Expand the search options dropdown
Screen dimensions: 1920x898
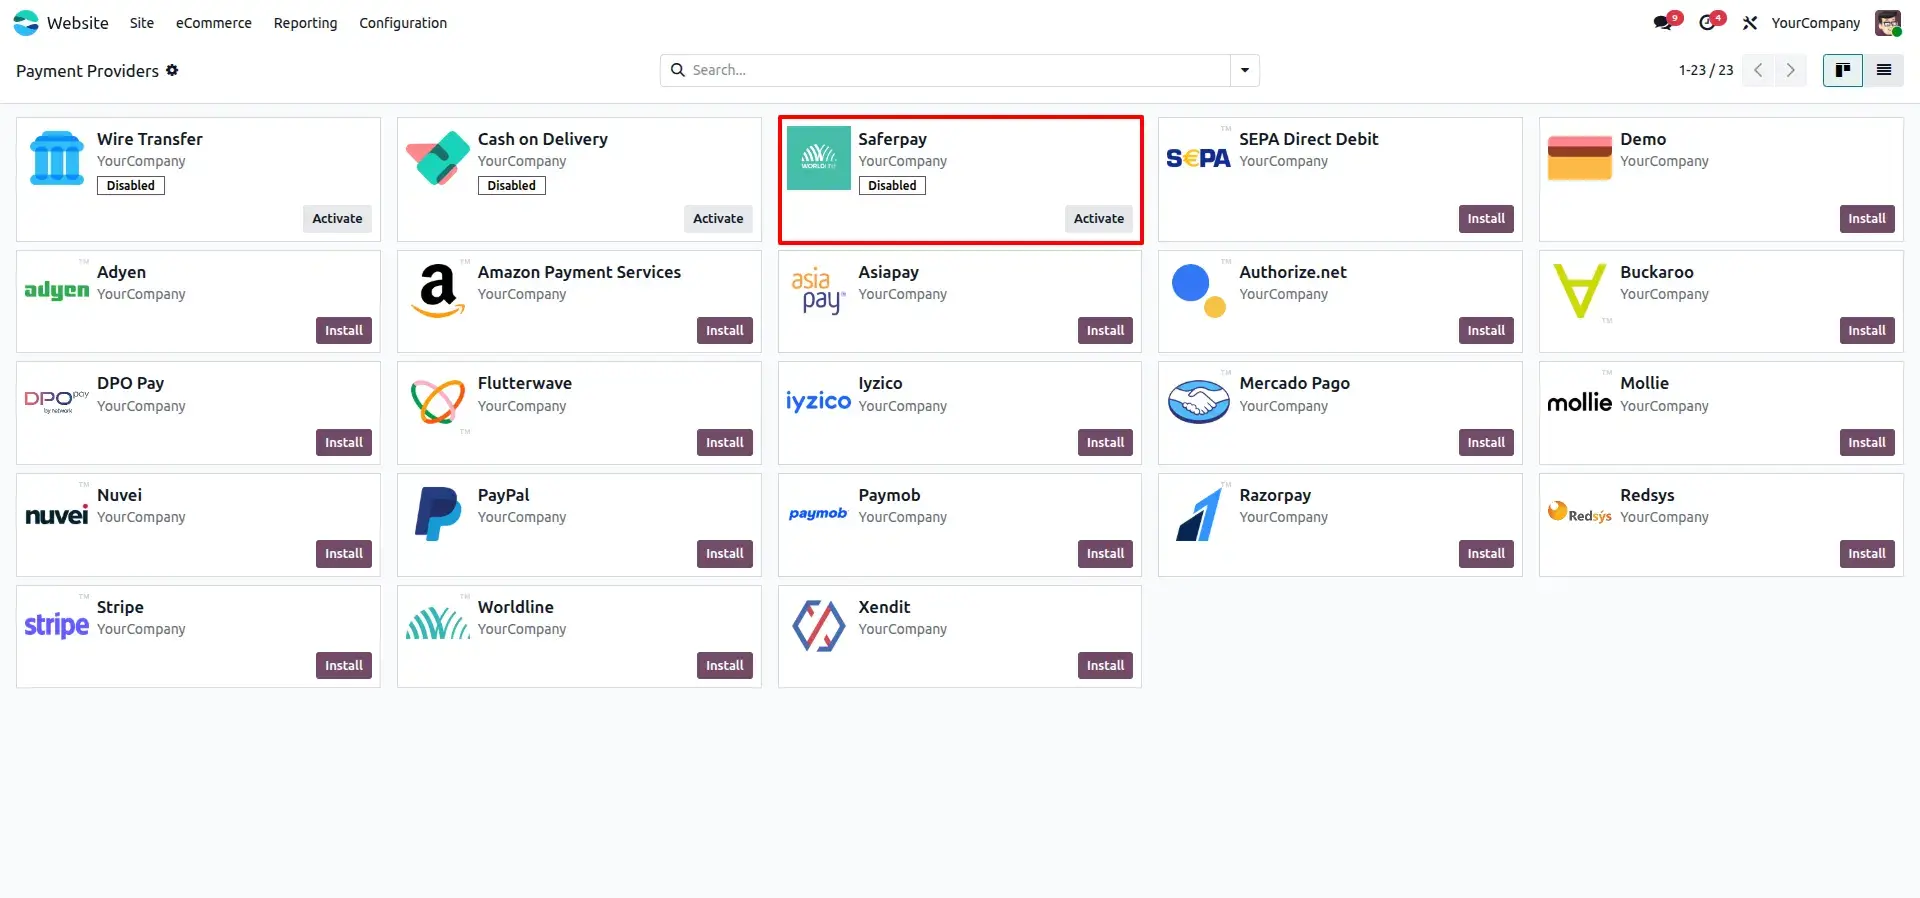(x=1245, y=70)
